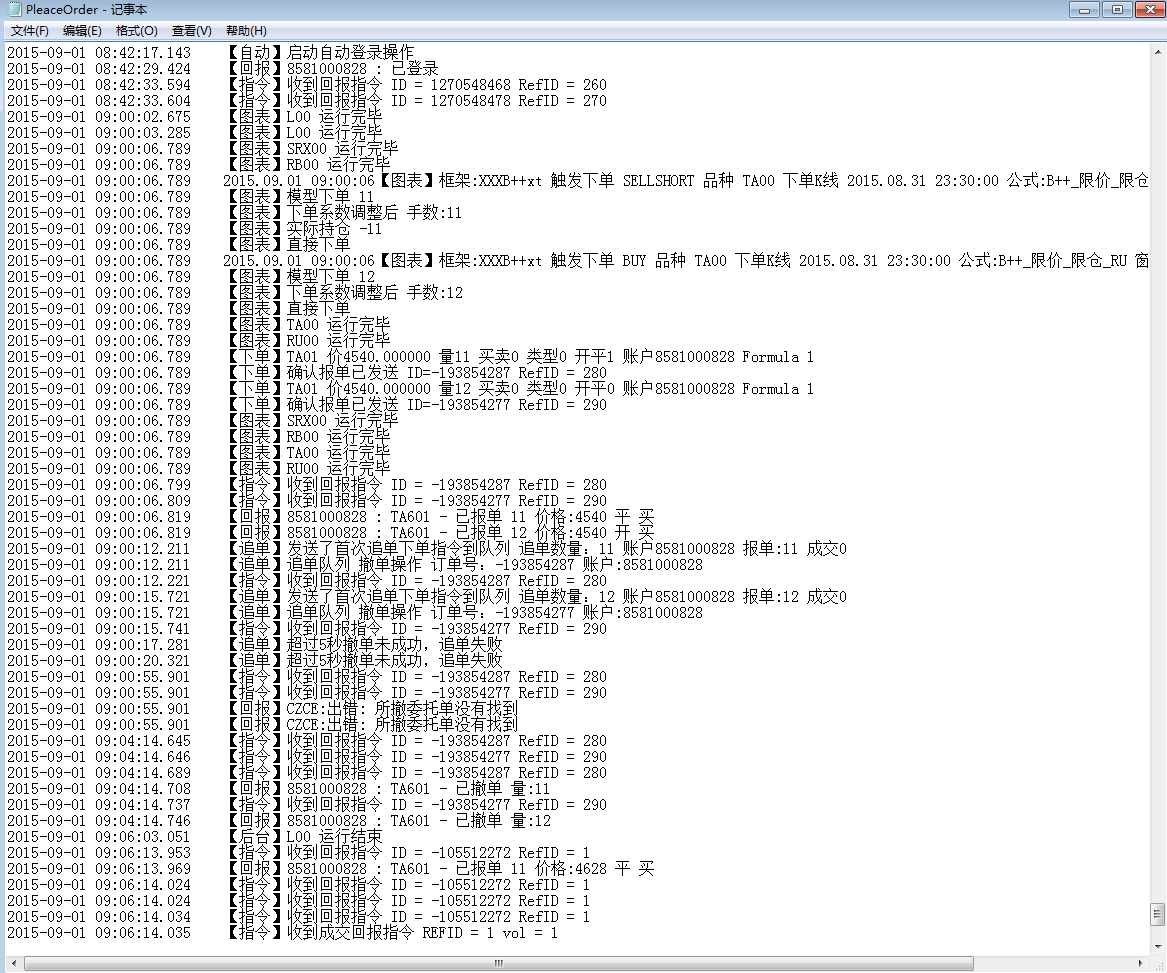Click the vertical scrollbar thumb

(1157, 914)
